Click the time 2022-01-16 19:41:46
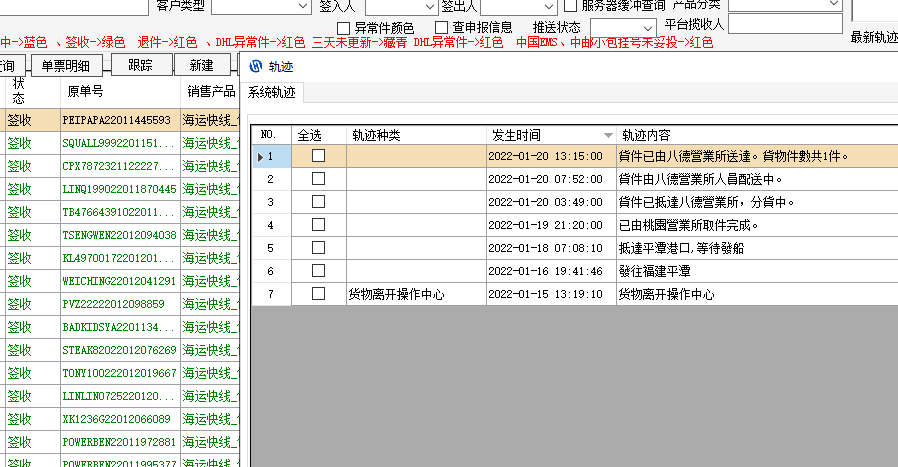 click(545, 271)
